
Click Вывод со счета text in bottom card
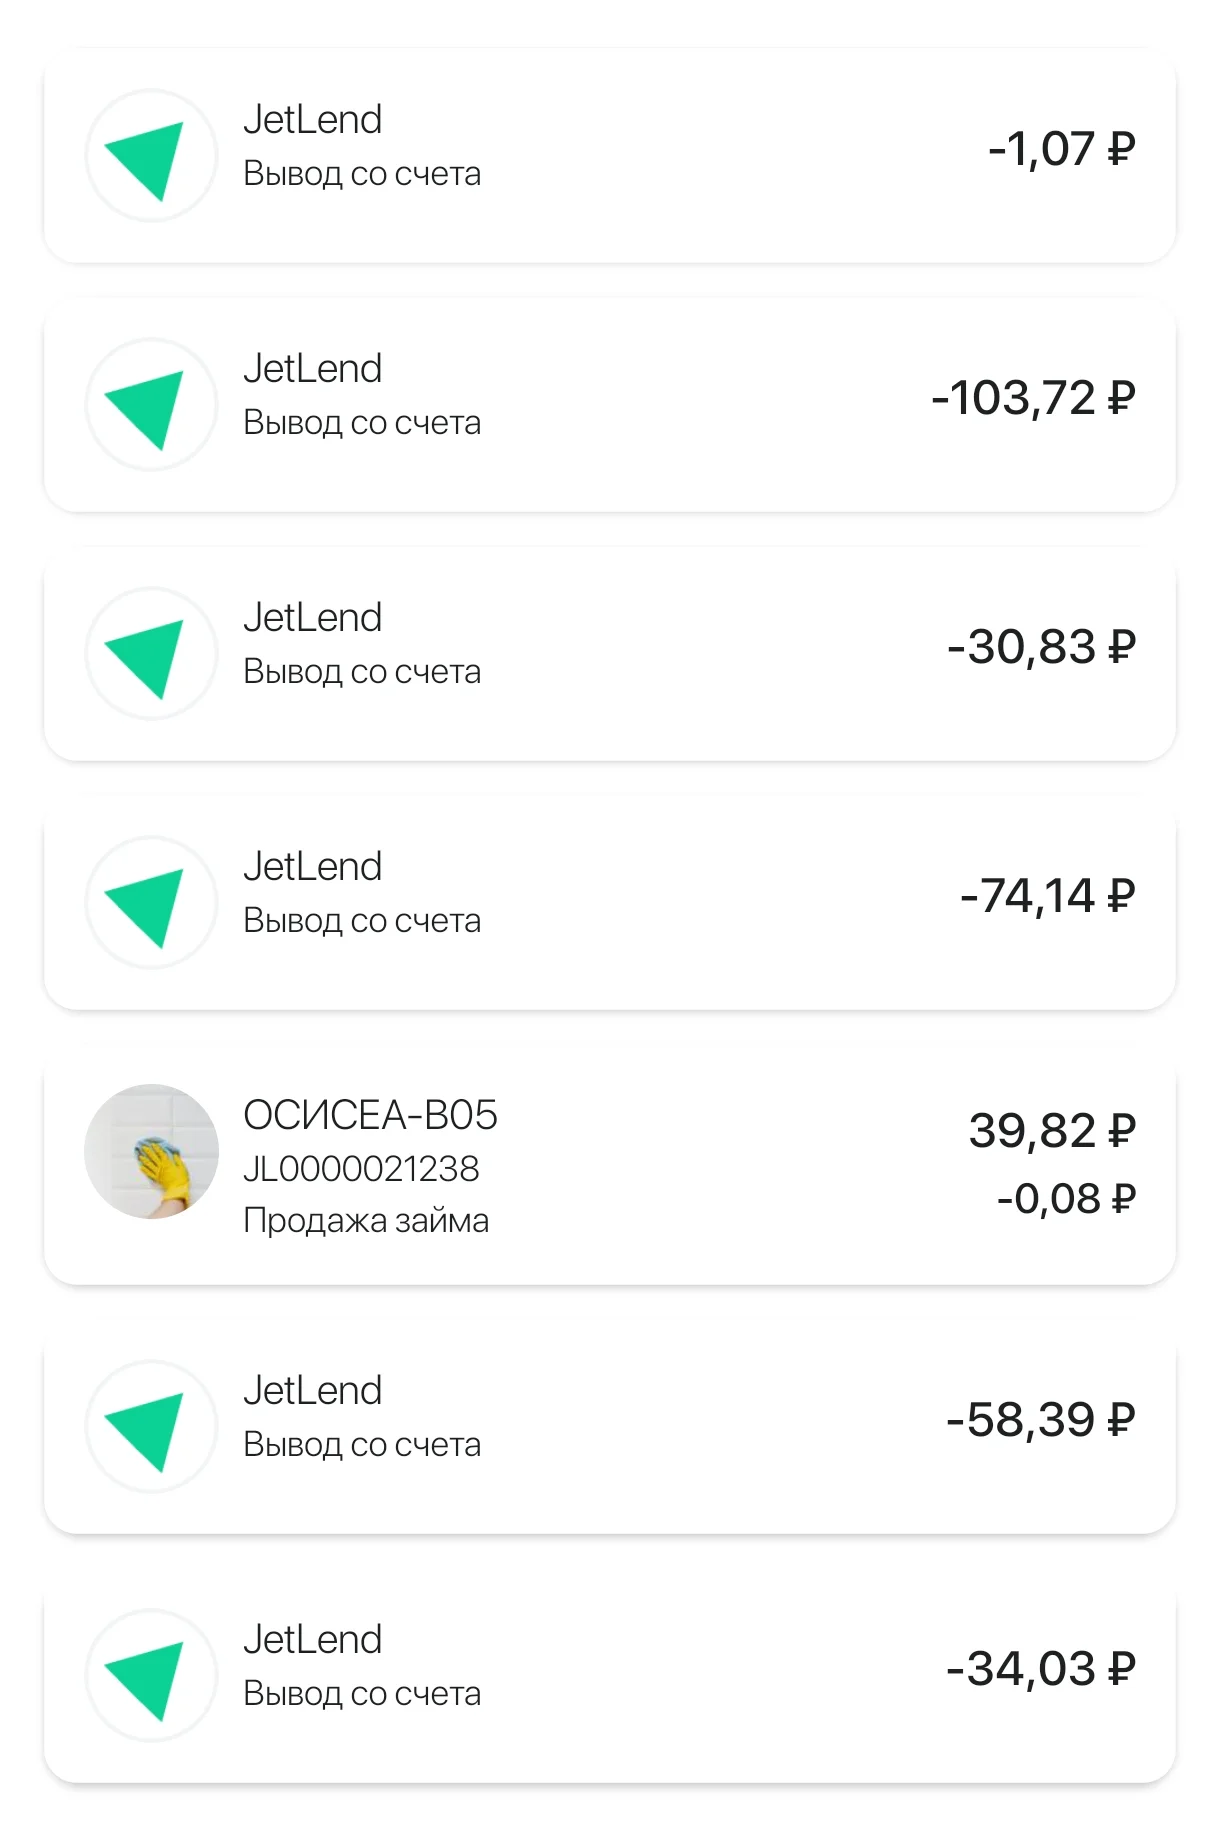click(362, 1694)
